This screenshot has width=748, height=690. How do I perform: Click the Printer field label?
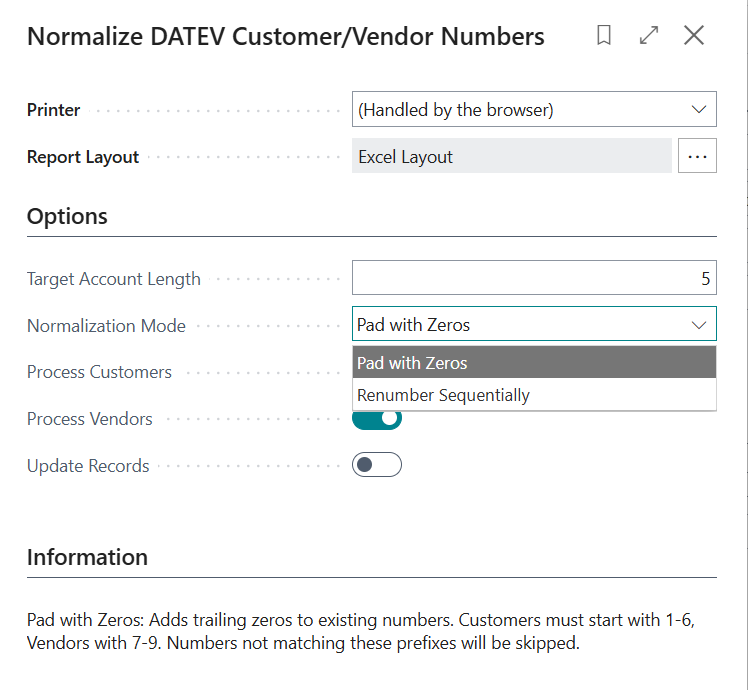[54, 110]
